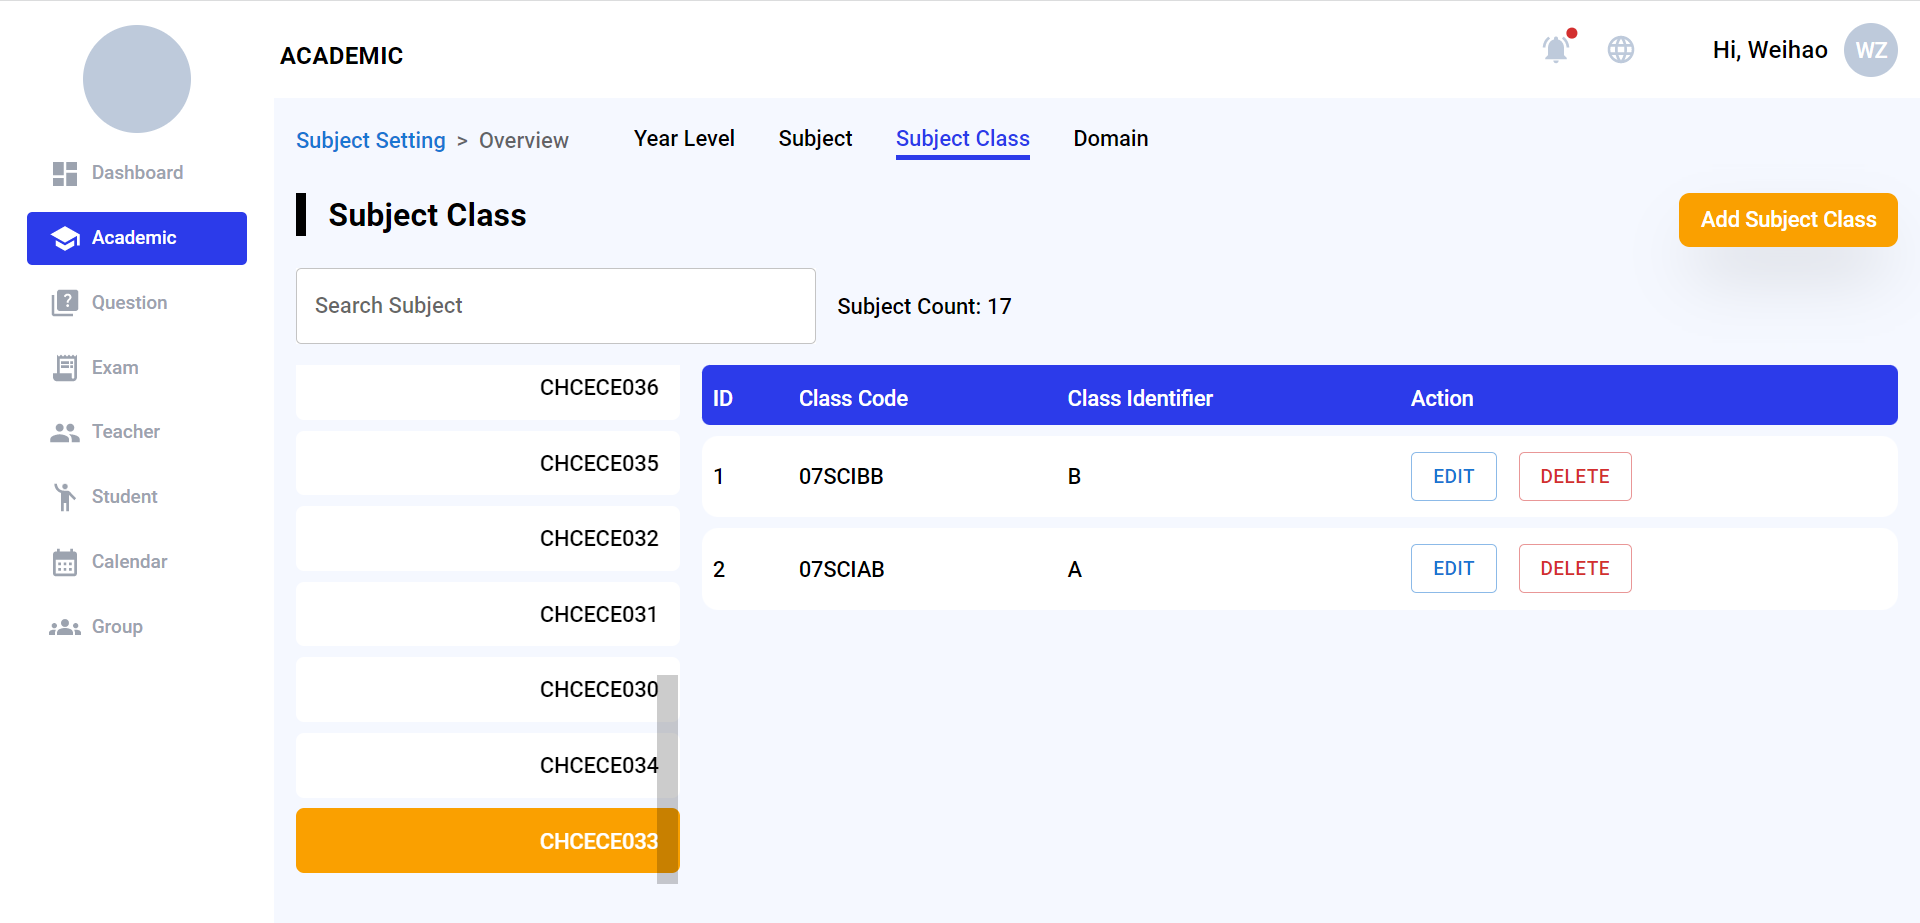This screenshot has width=1920, height=923.
Task: Open the Calendar sidebar icon
Action: tap(65, 562)
